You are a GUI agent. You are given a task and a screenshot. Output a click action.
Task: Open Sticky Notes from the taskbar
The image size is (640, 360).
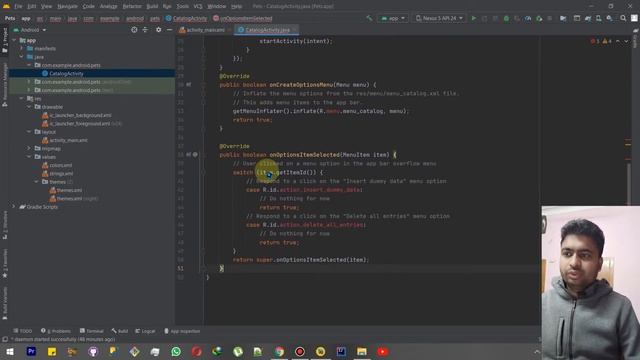(x=52, y=351)
